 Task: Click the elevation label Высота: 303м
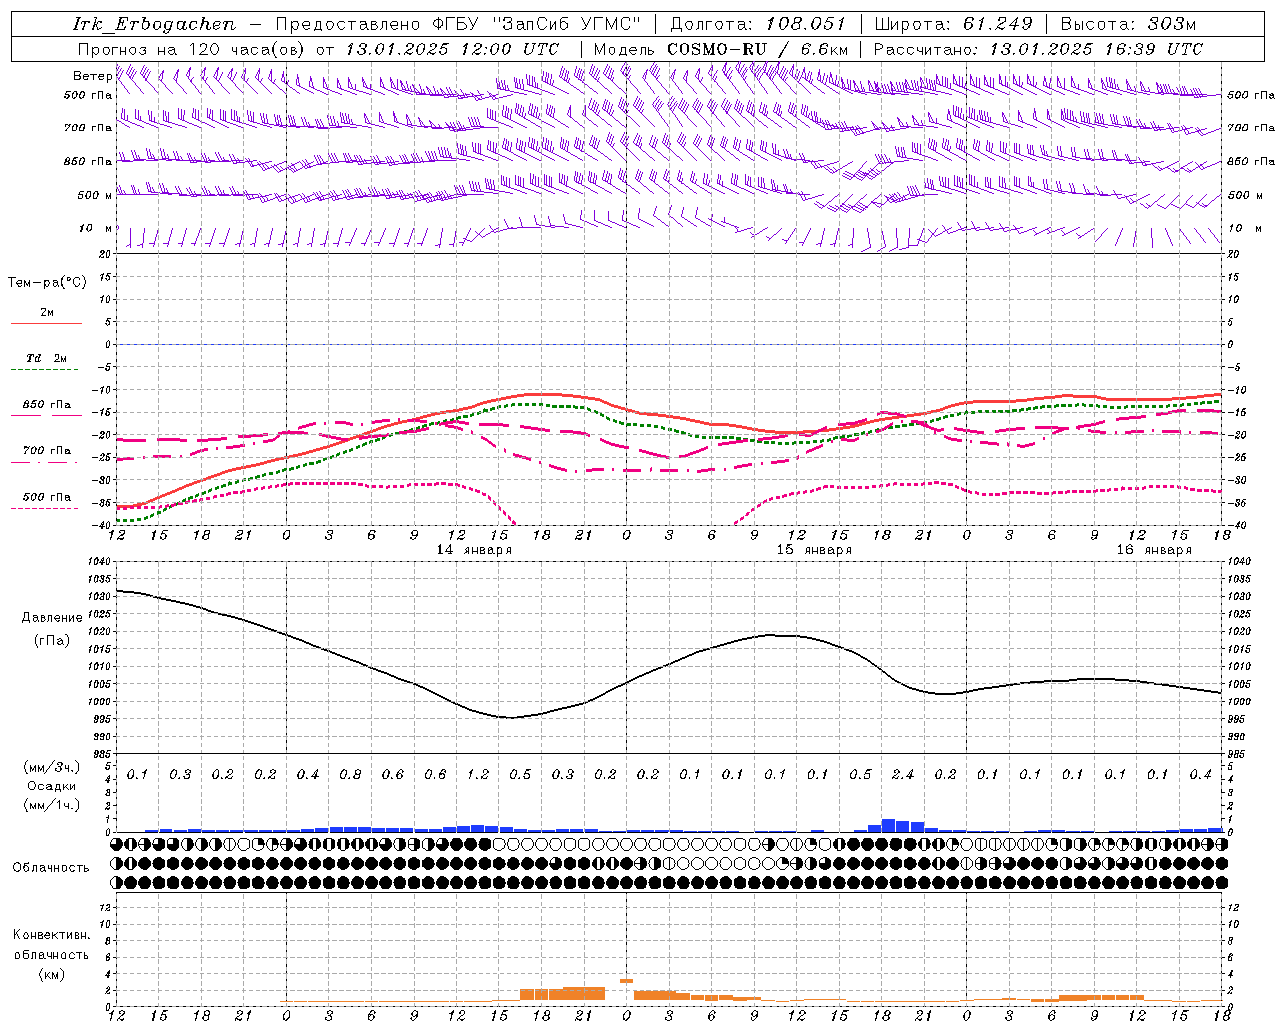(x=1128, y=24)
